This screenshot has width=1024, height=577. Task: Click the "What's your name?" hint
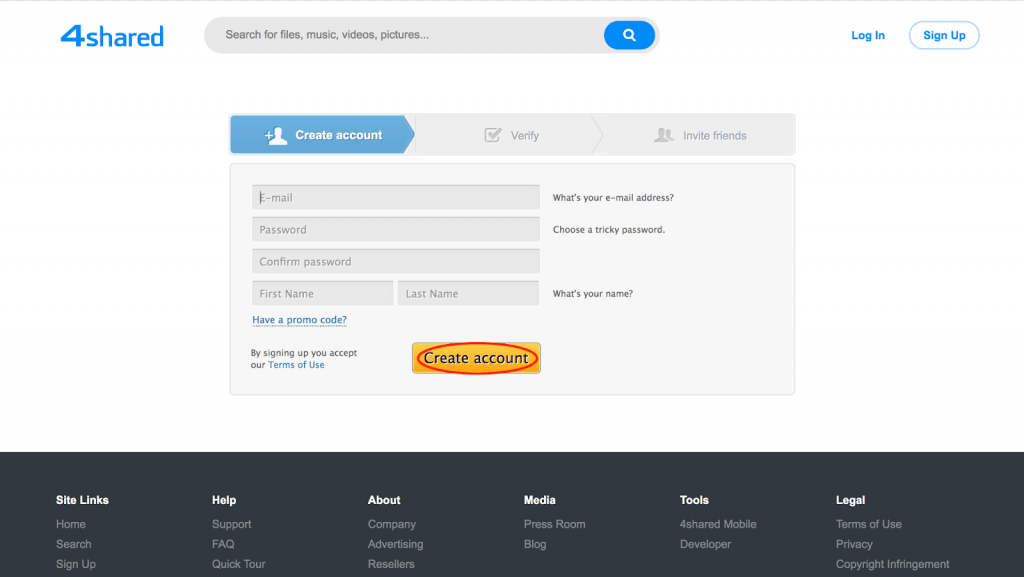coord(592,293)
